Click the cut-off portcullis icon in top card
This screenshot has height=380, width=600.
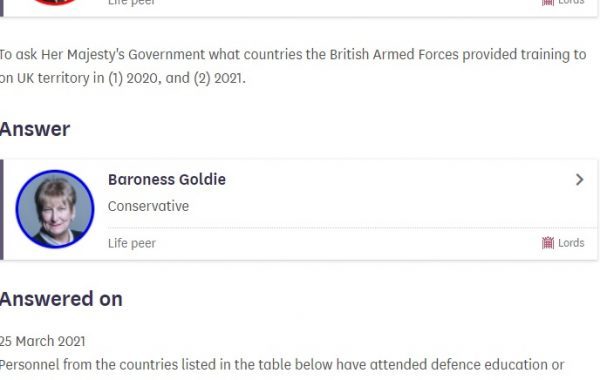click(x=548, y=2)
